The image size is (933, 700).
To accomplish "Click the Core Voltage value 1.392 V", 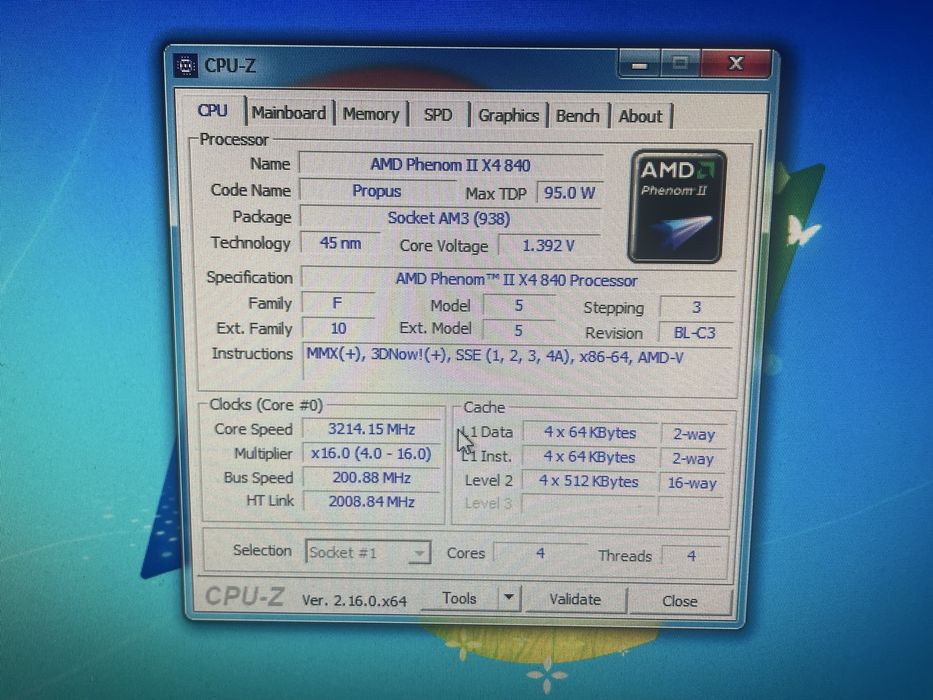I will pyautogui.click(x=549, y=245).
